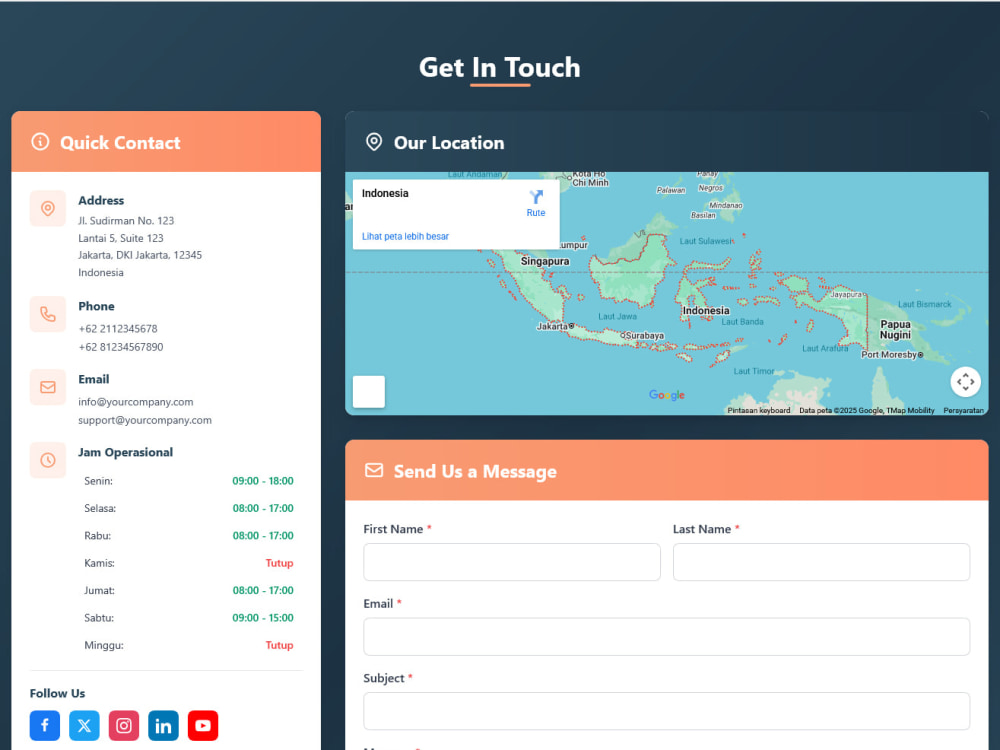1000x750 pixels.
Task: Click the Singapura label on the map
Action: tap(545, 261)
